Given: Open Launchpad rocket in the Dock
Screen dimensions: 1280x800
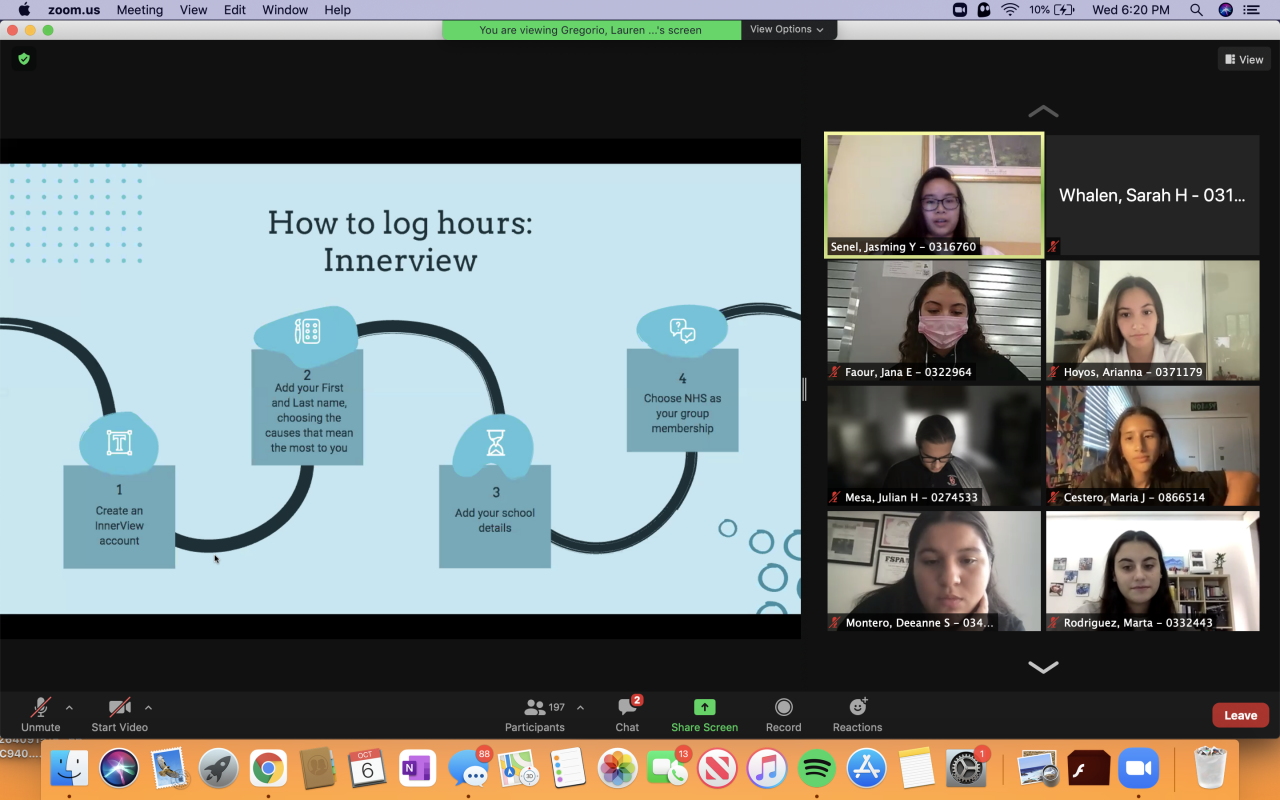Looking at the screenshot, I should coord(218,768).
